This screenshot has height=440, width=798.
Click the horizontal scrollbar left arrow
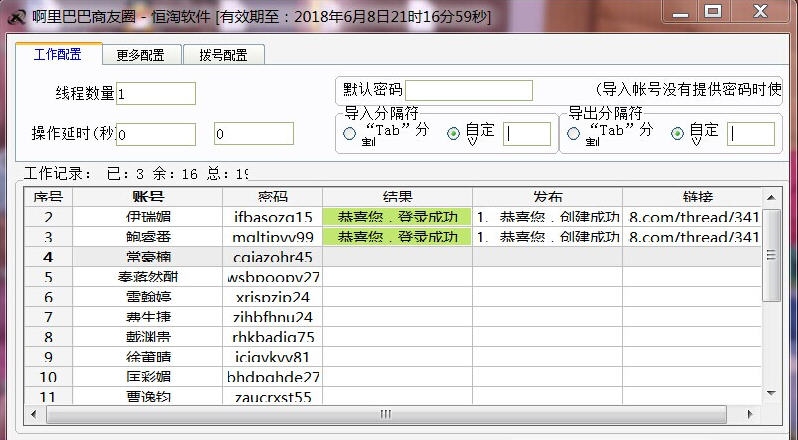[x=34, y=414]
